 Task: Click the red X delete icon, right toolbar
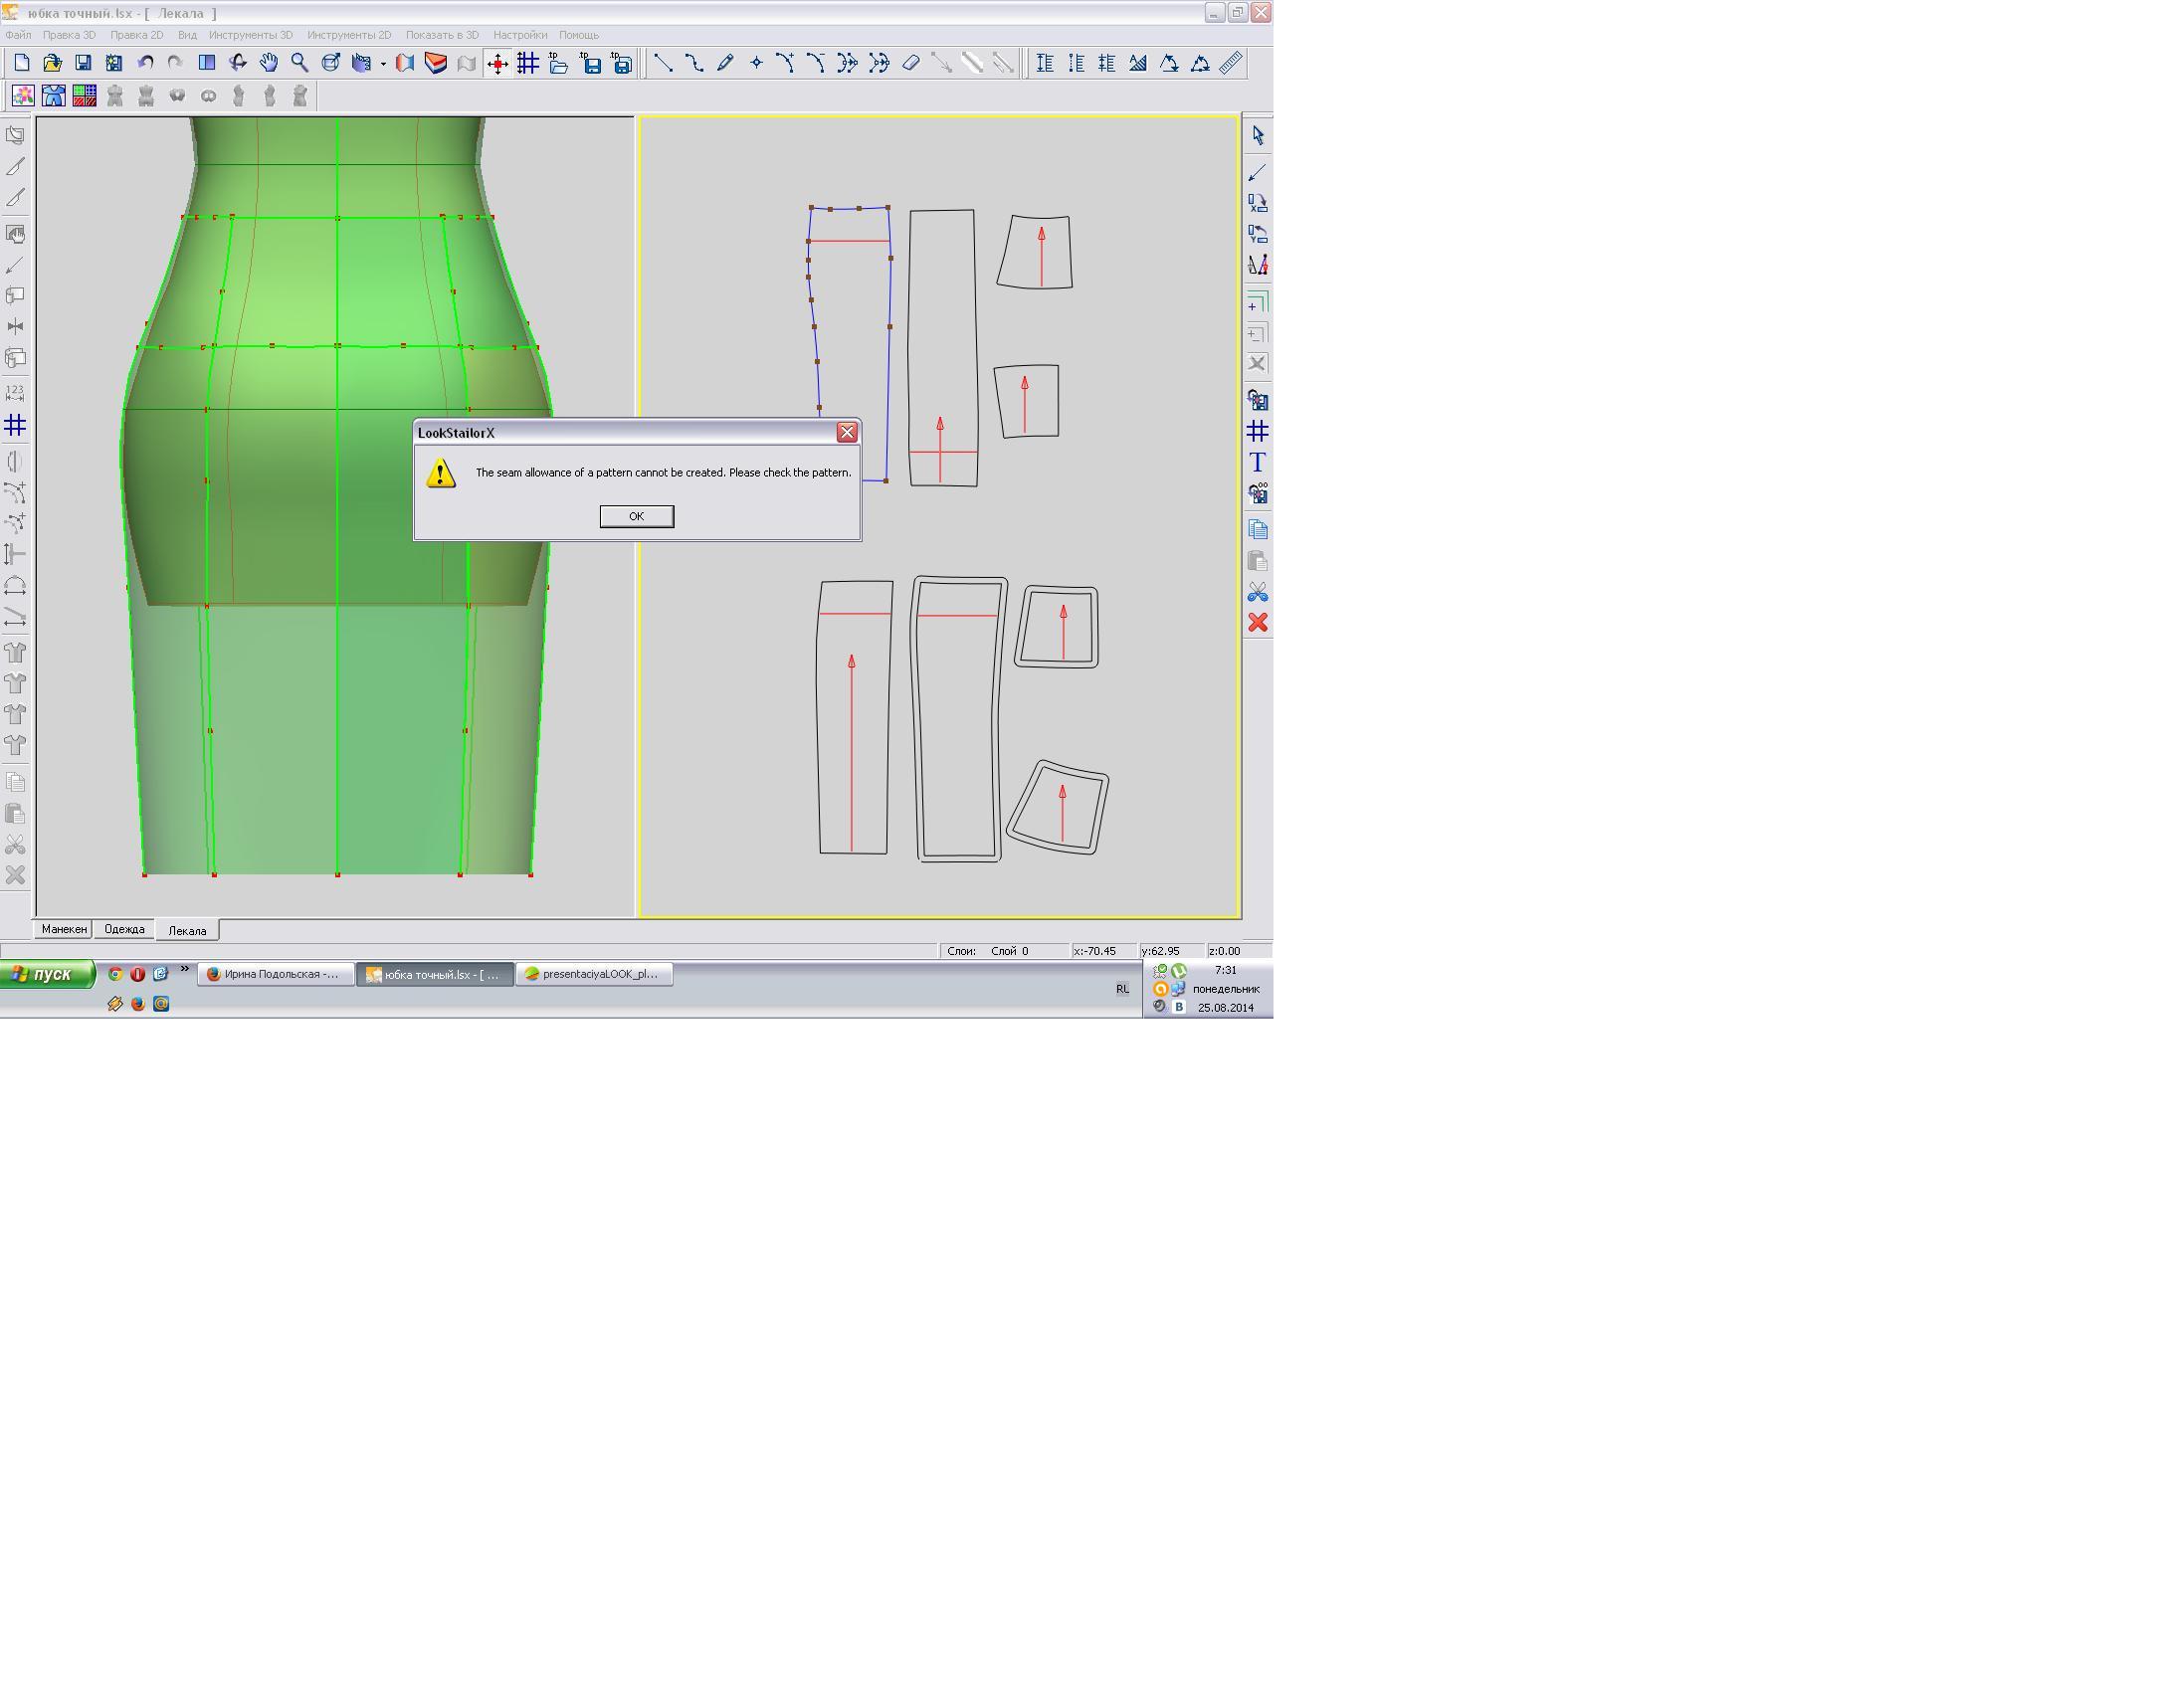pos(1257,622)
